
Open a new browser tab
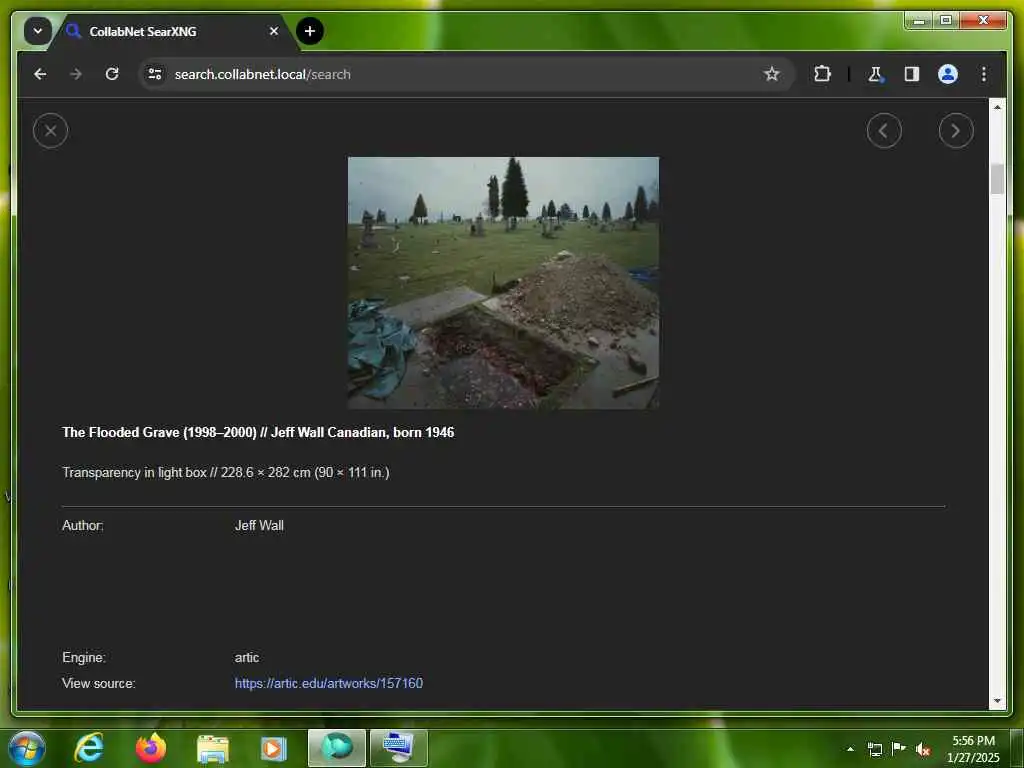310,31
